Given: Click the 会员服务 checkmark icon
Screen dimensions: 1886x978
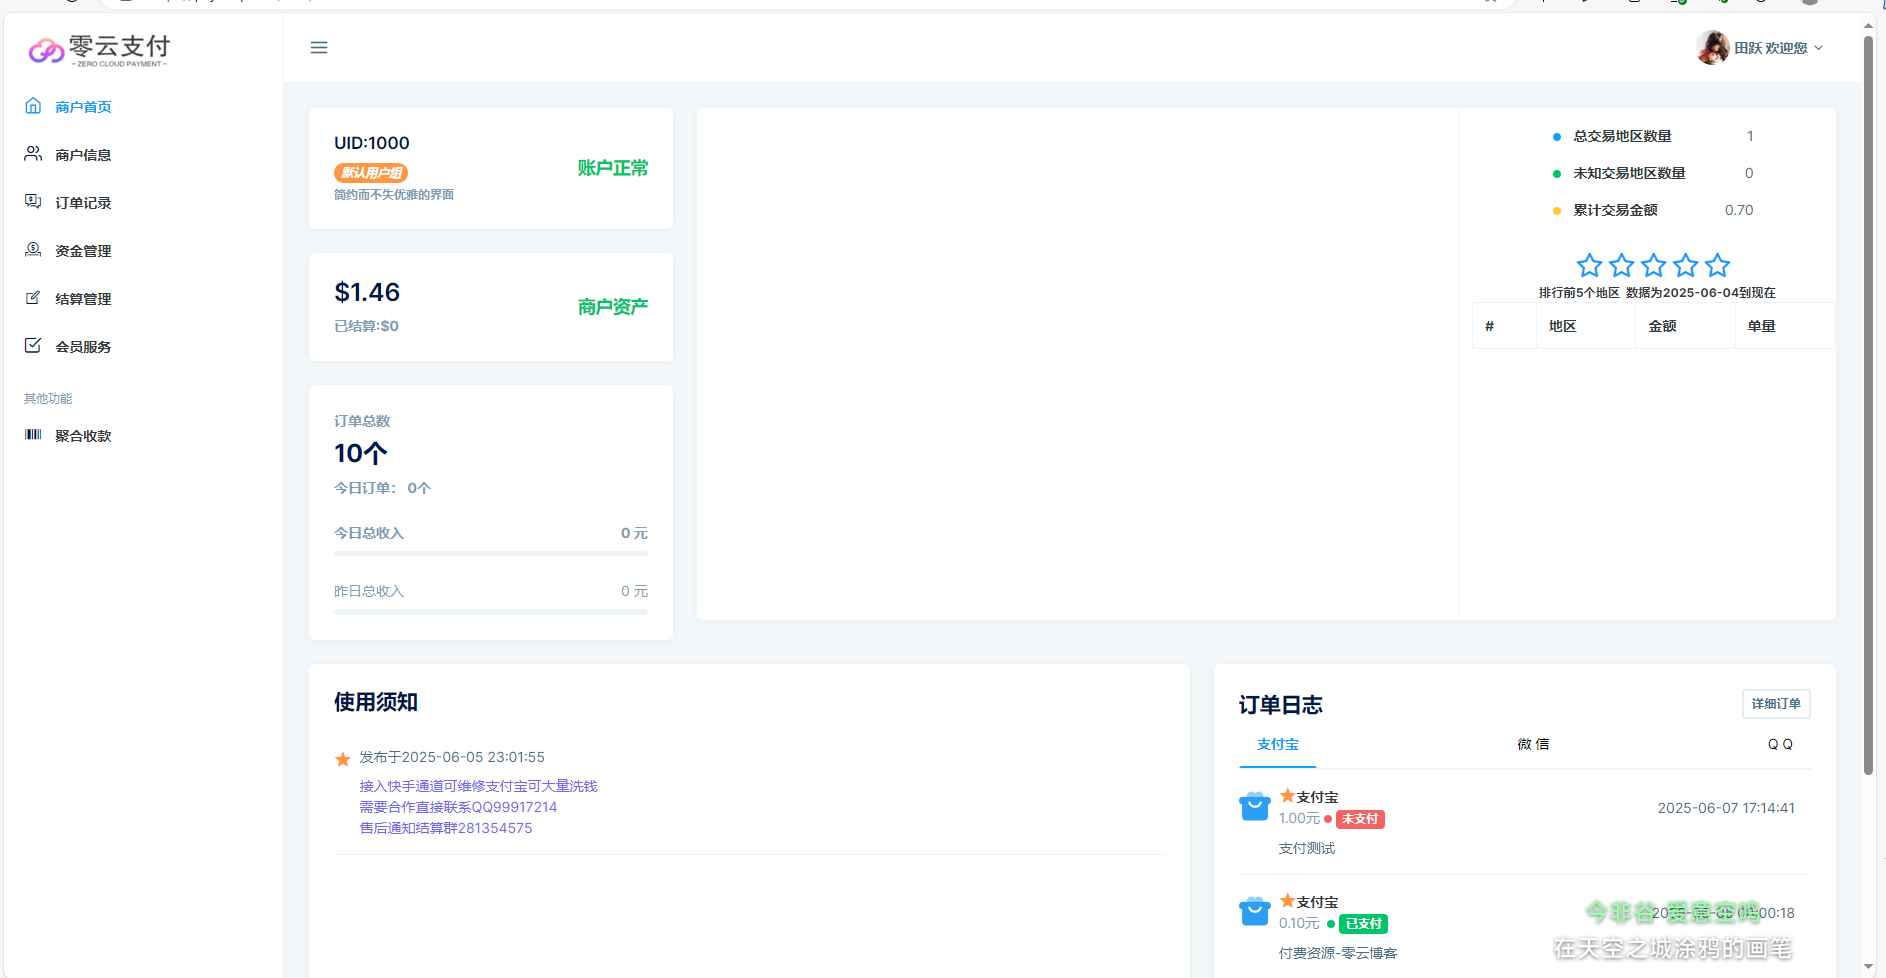Looking at the screenshot, I should tap(33, 346).
